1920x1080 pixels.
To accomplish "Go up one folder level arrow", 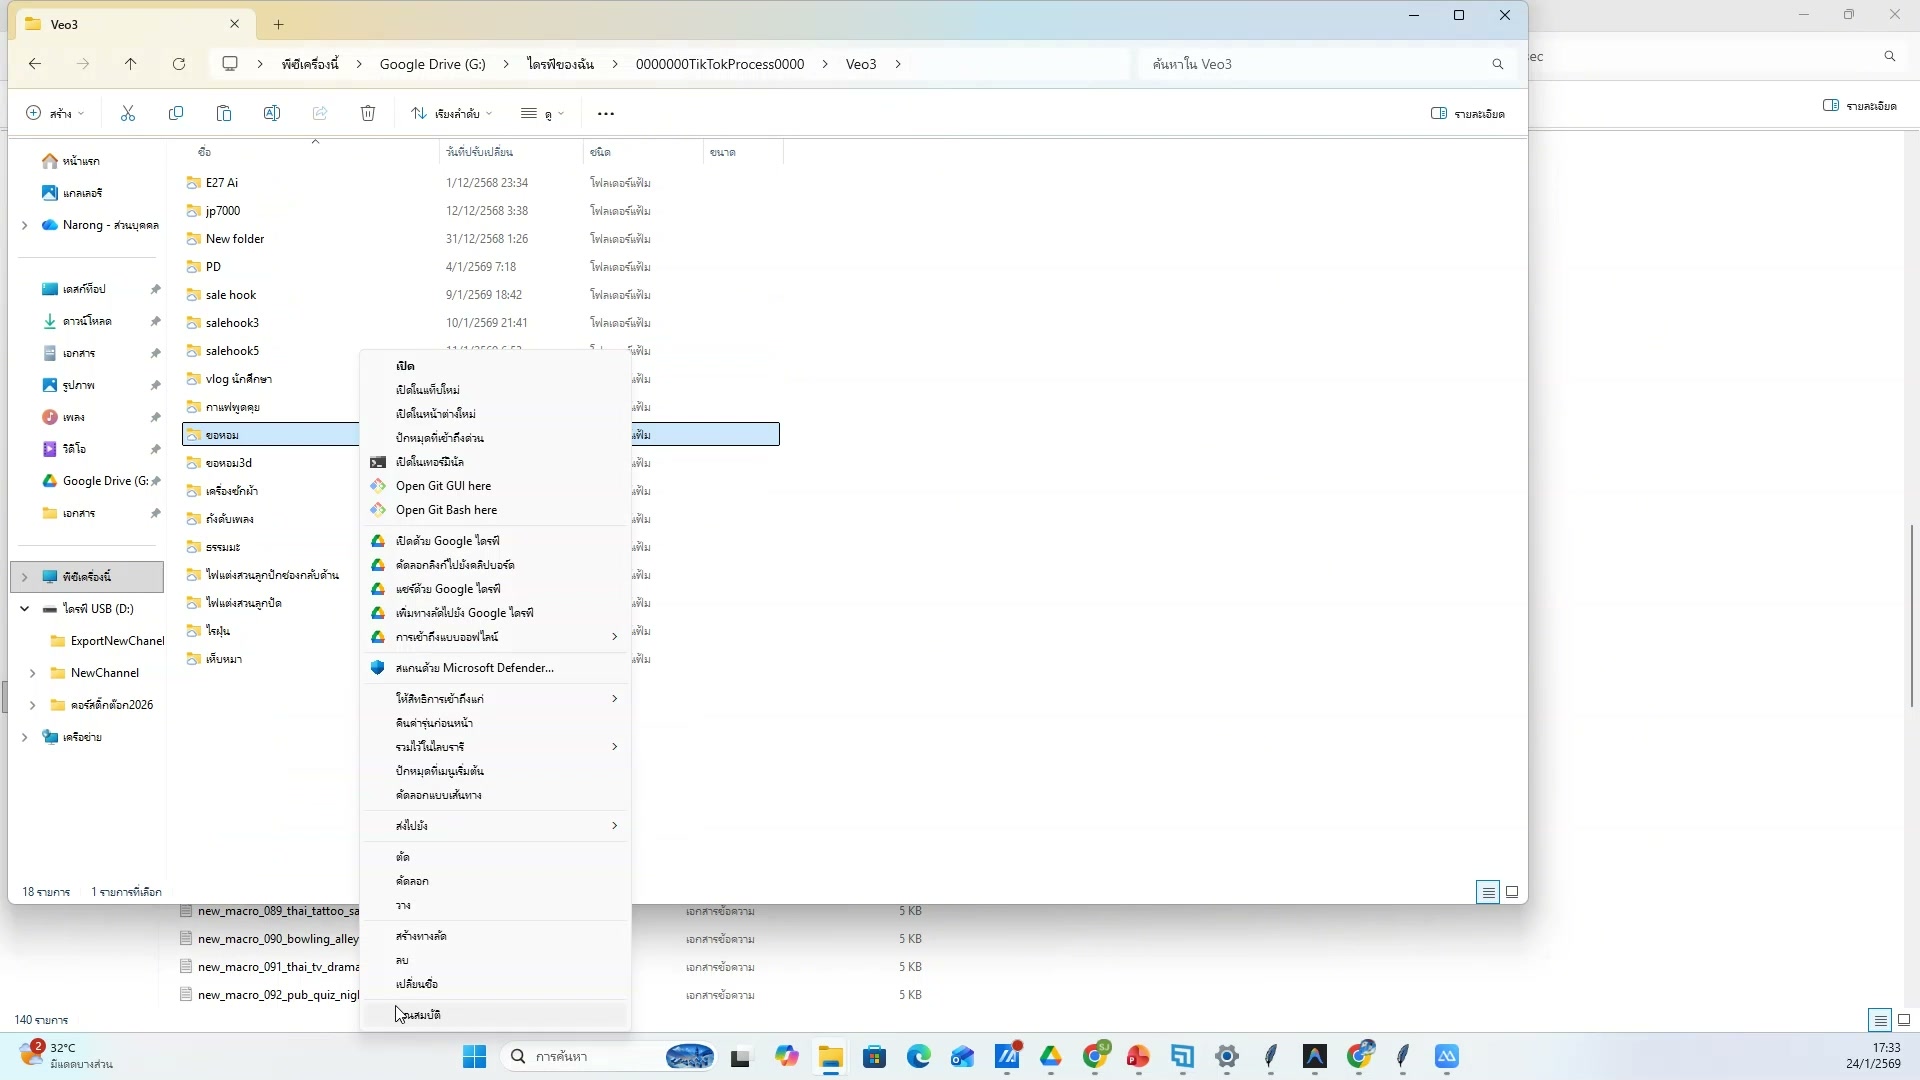I will coord(130,64).
